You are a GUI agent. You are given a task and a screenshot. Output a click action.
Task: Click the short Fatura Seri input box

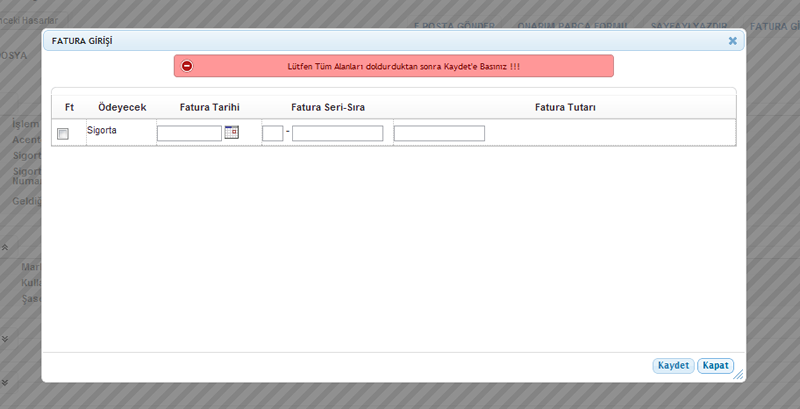[x=272, y=133]
